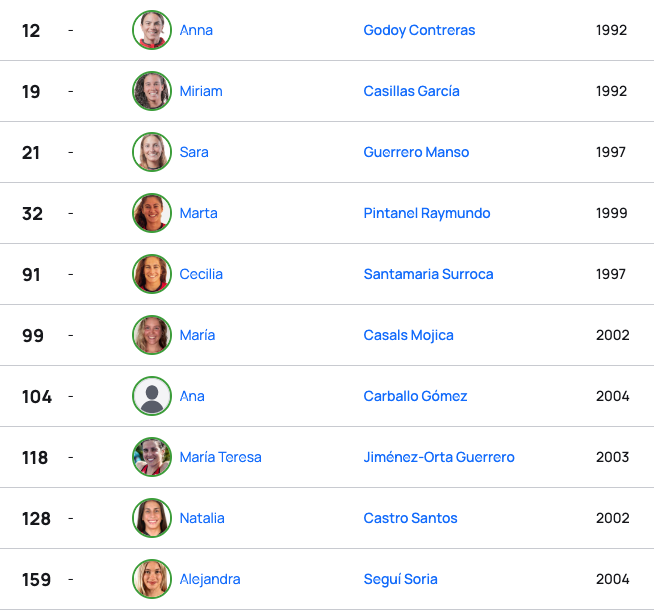Click the avatar photo in row 118
The height and width of the screenshot is (611, 654).
(152, 457)
